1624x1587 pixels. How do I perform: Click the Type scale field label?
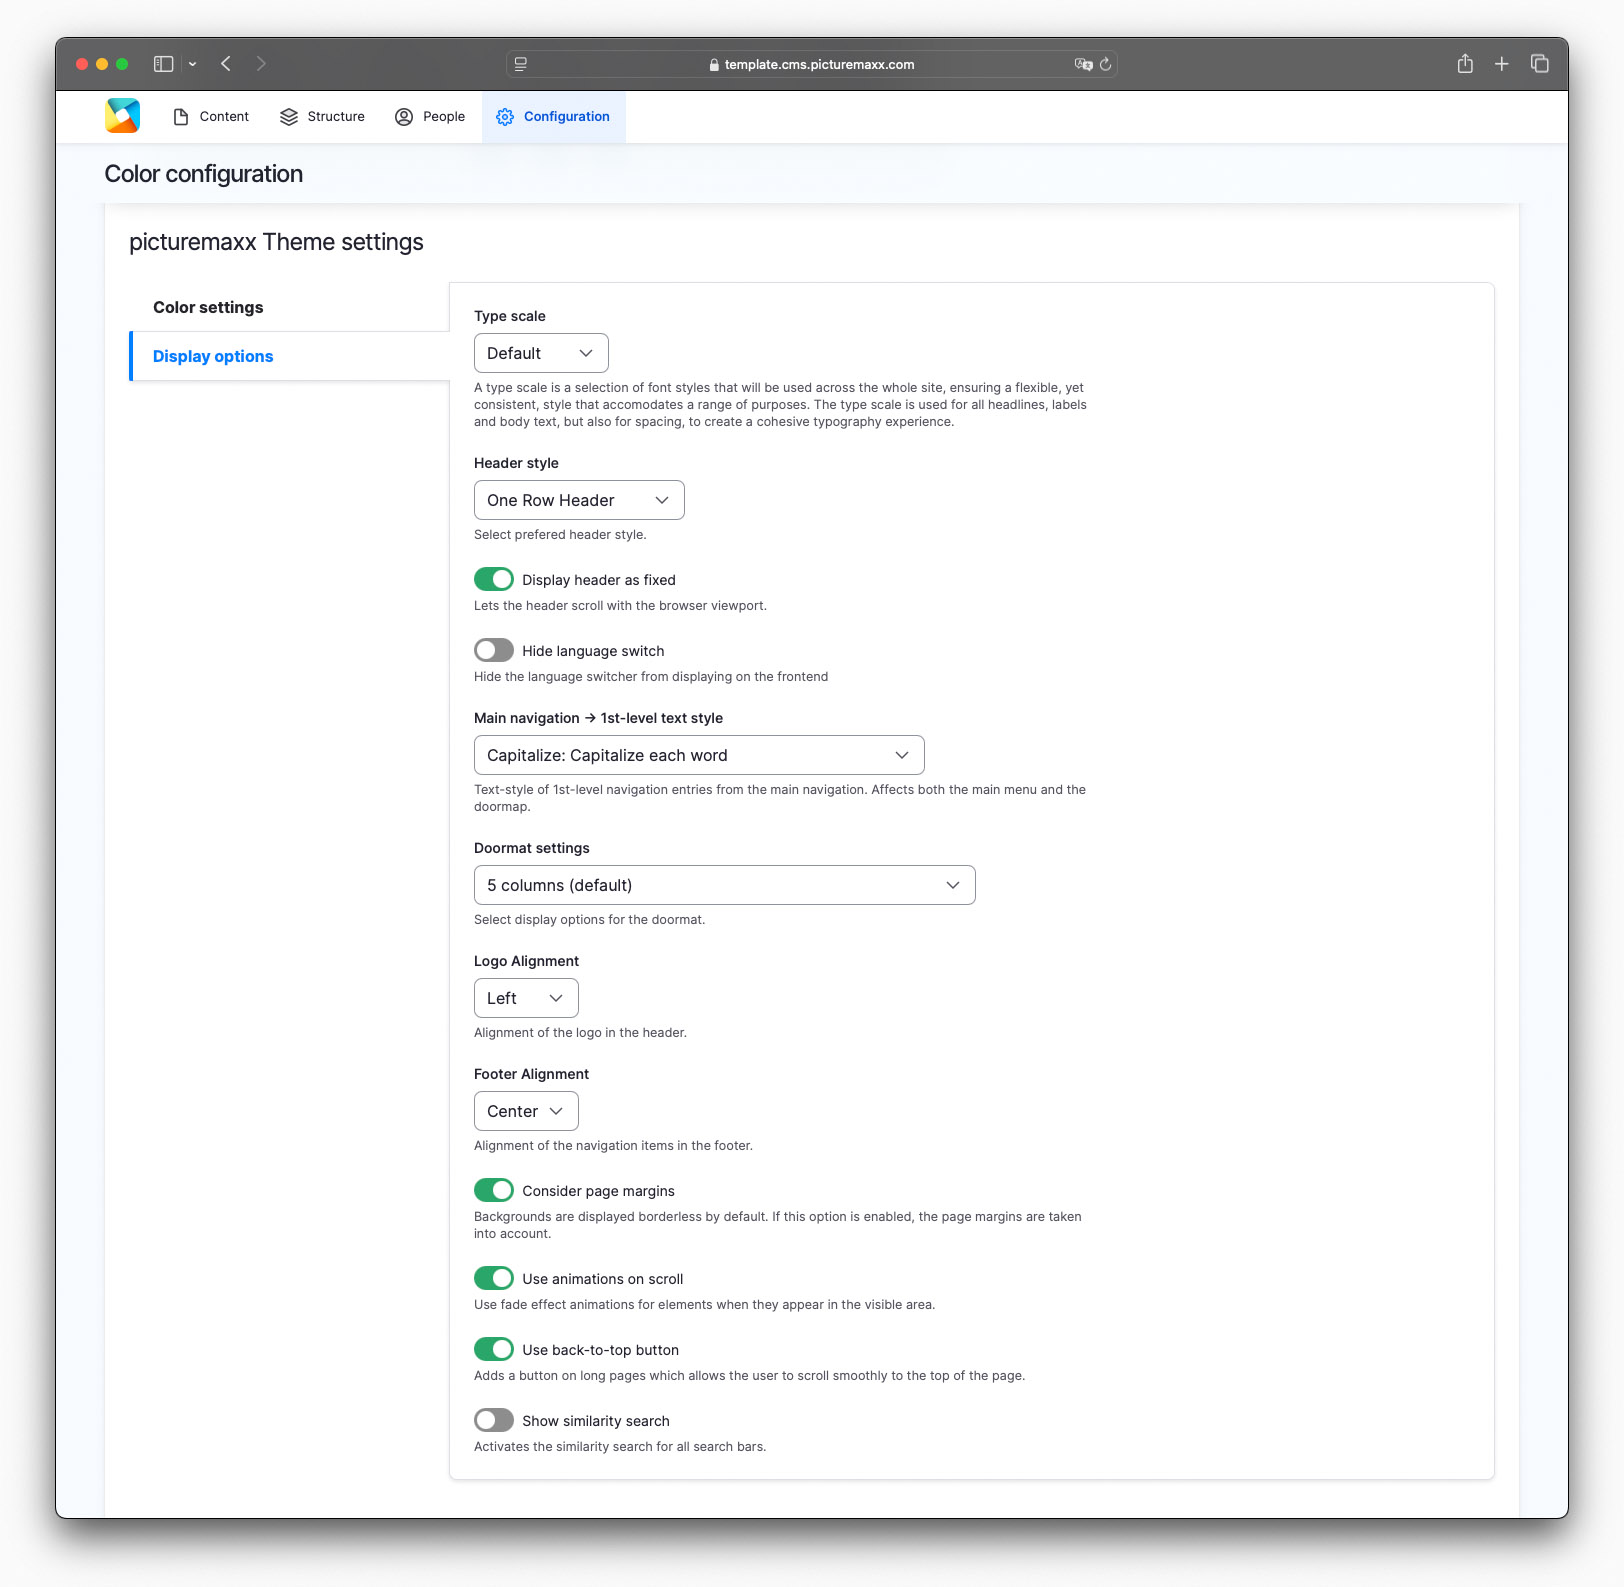[x=510, y=316]
